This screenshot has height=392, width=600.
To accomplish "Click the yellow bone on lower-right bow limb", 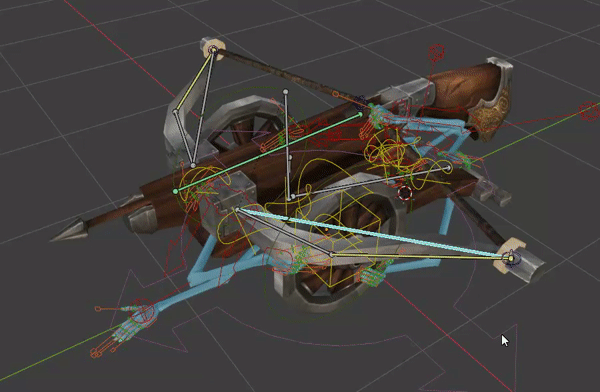I will click(x=421, y=256).
